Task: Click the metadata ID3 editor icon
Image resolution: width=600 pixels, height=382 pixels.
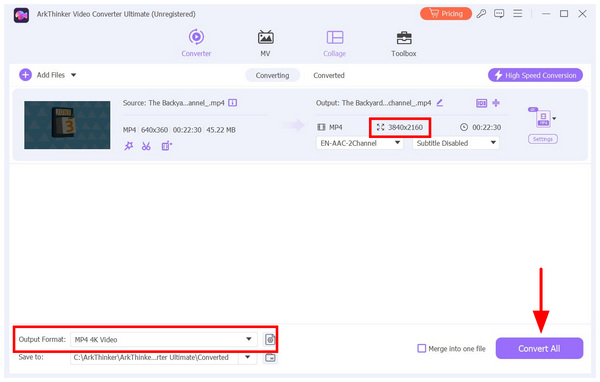Action: pos(481,103)
